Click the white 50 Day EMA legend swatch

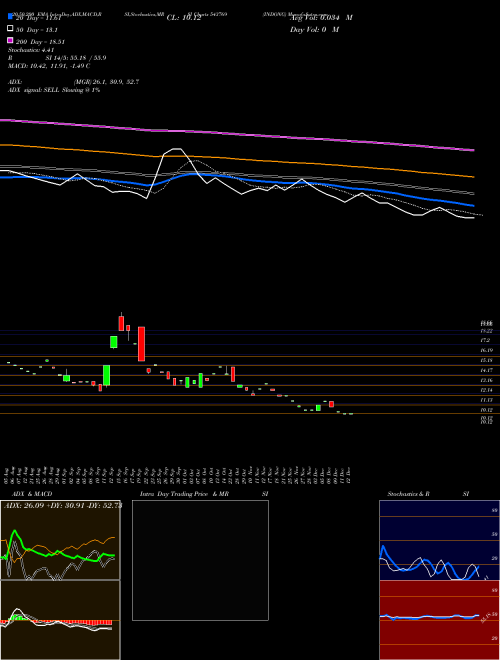pyautogui.click(x=10, y=29)
